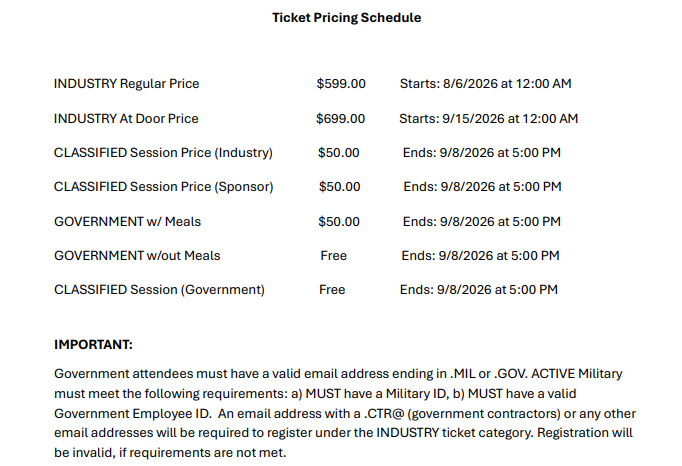This screenshot has height=466, width=682.
Task: Click Free price for Classified Session Government
Action: pos(332,290)
